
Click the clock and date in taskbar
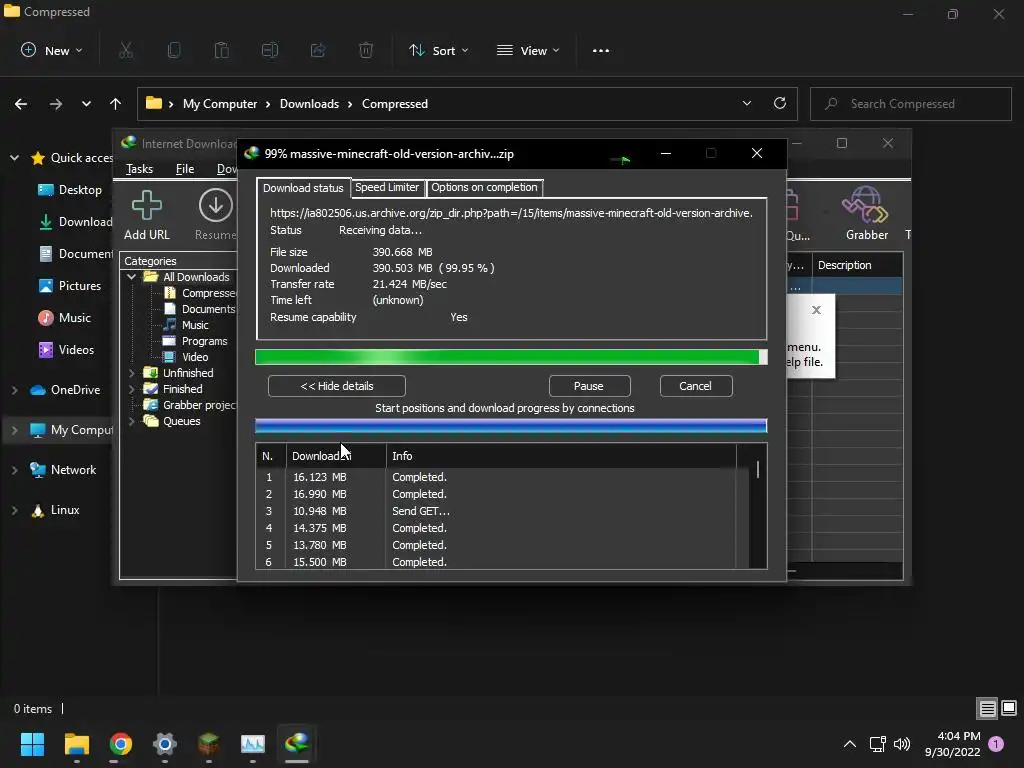point(952,744)
